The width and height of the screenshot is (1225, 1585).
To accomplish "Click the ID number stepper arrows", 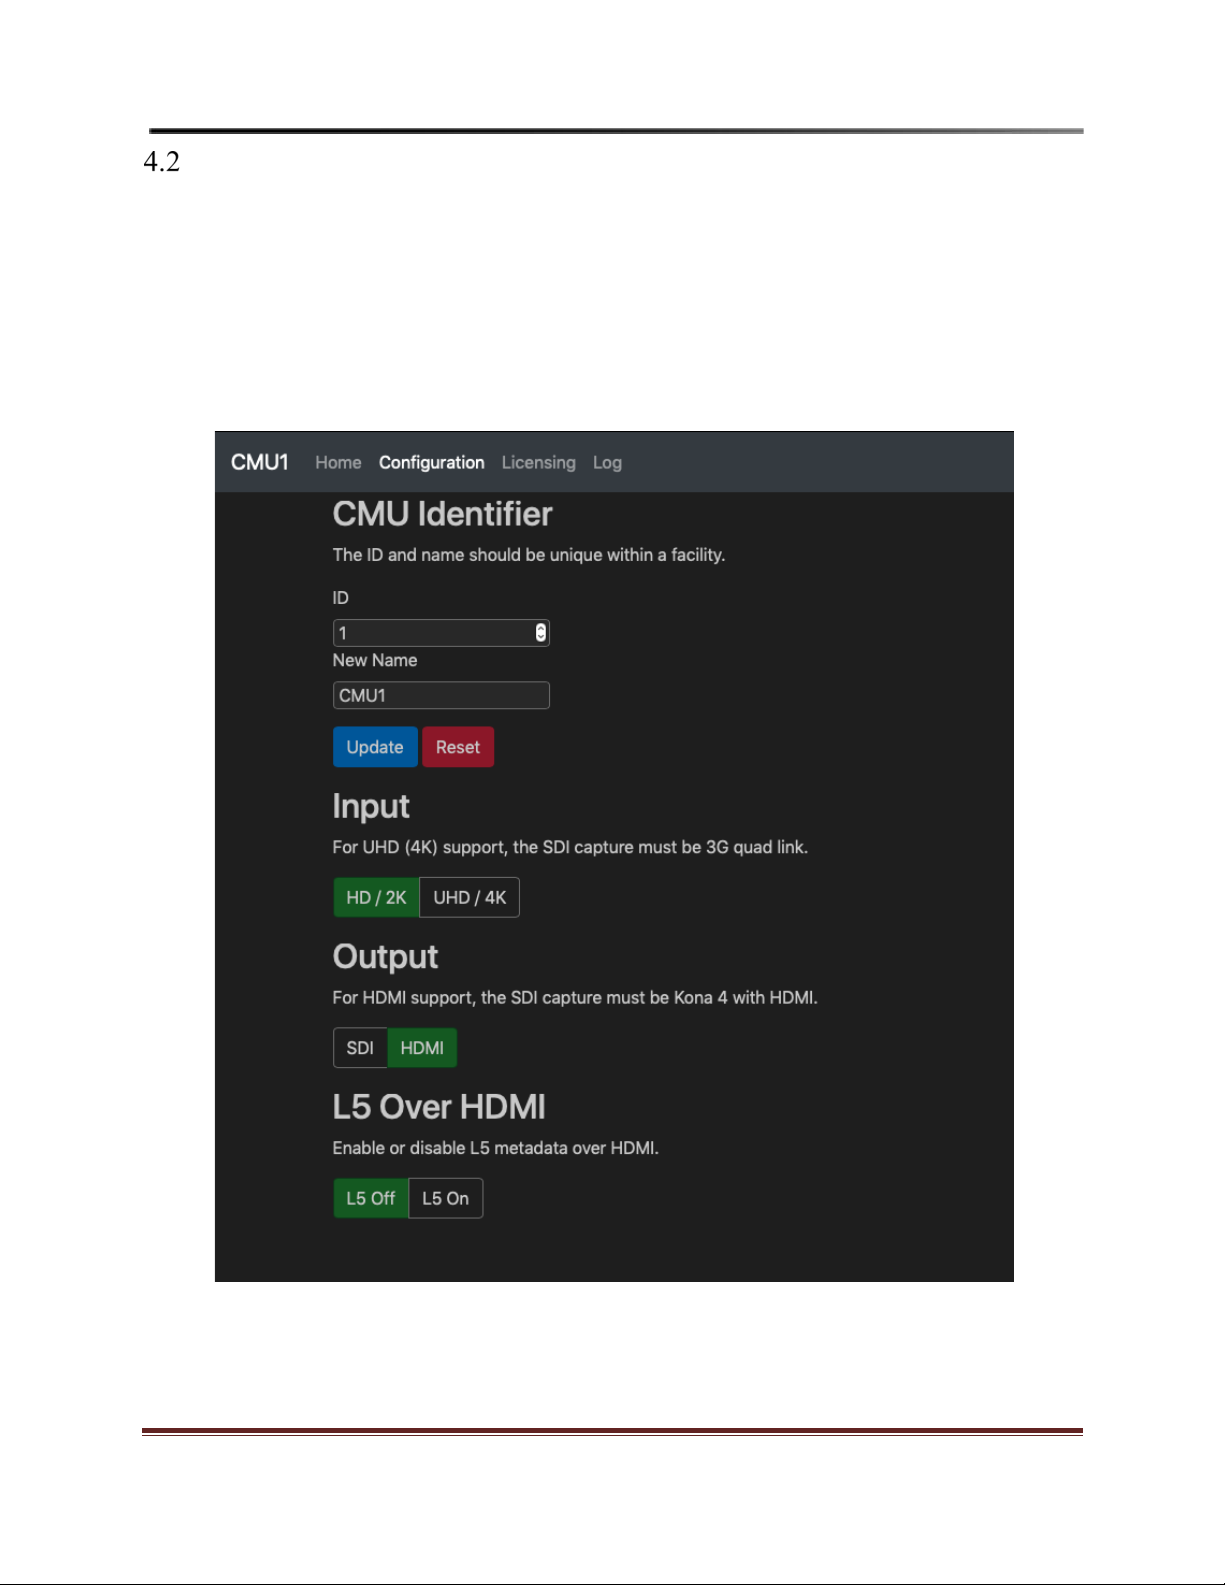I will 541,633.
